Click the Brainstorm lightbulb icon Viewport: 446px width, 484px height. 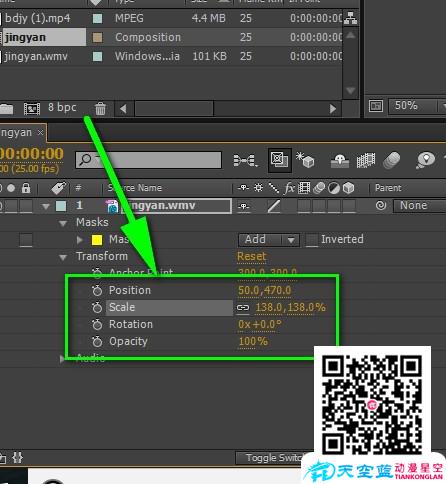[x=426, y=160]
